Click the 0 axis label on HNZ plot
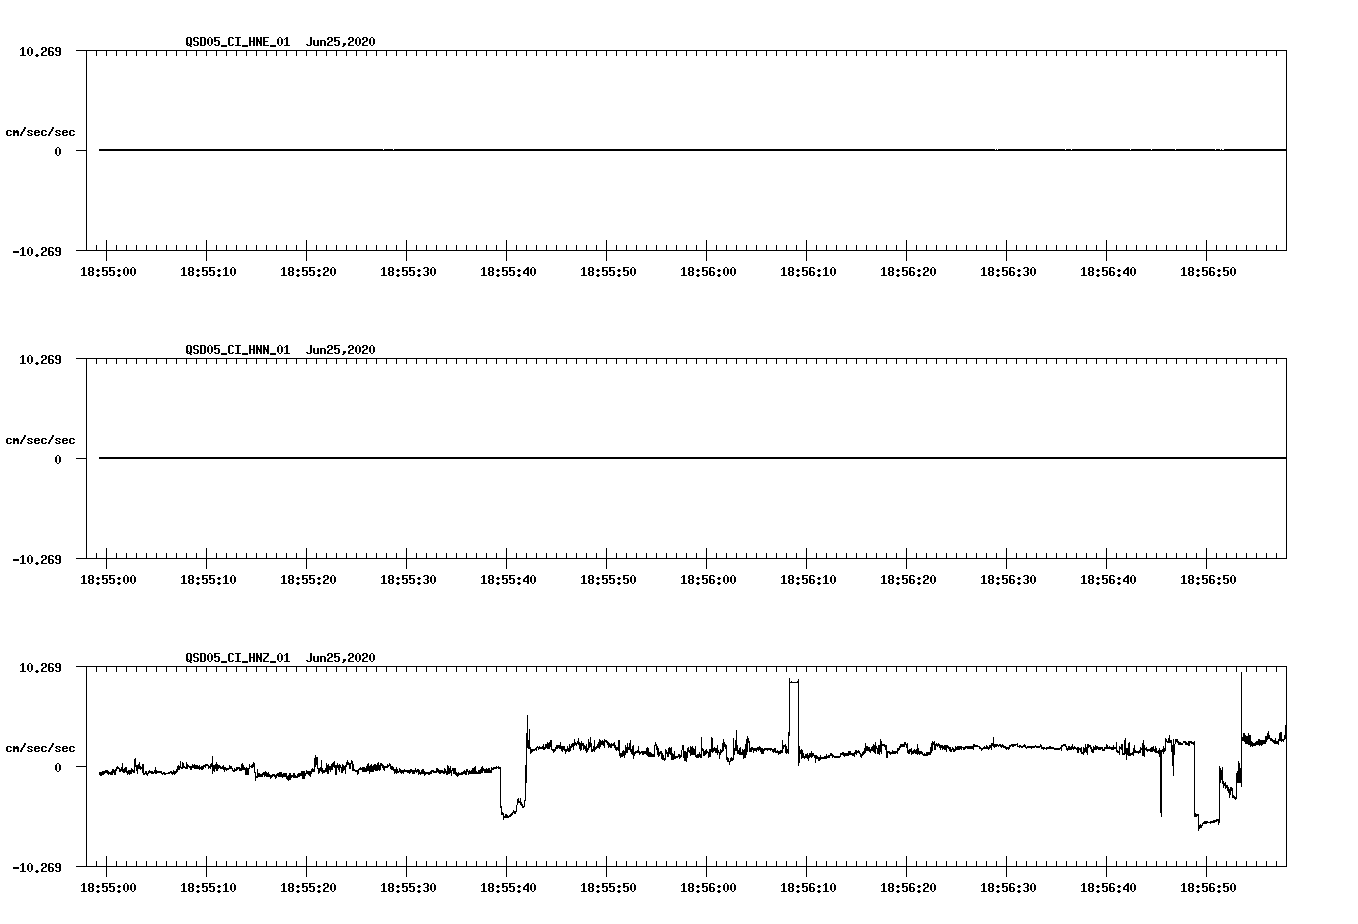Screen dimensions: 1358x924 pos(58,767)
